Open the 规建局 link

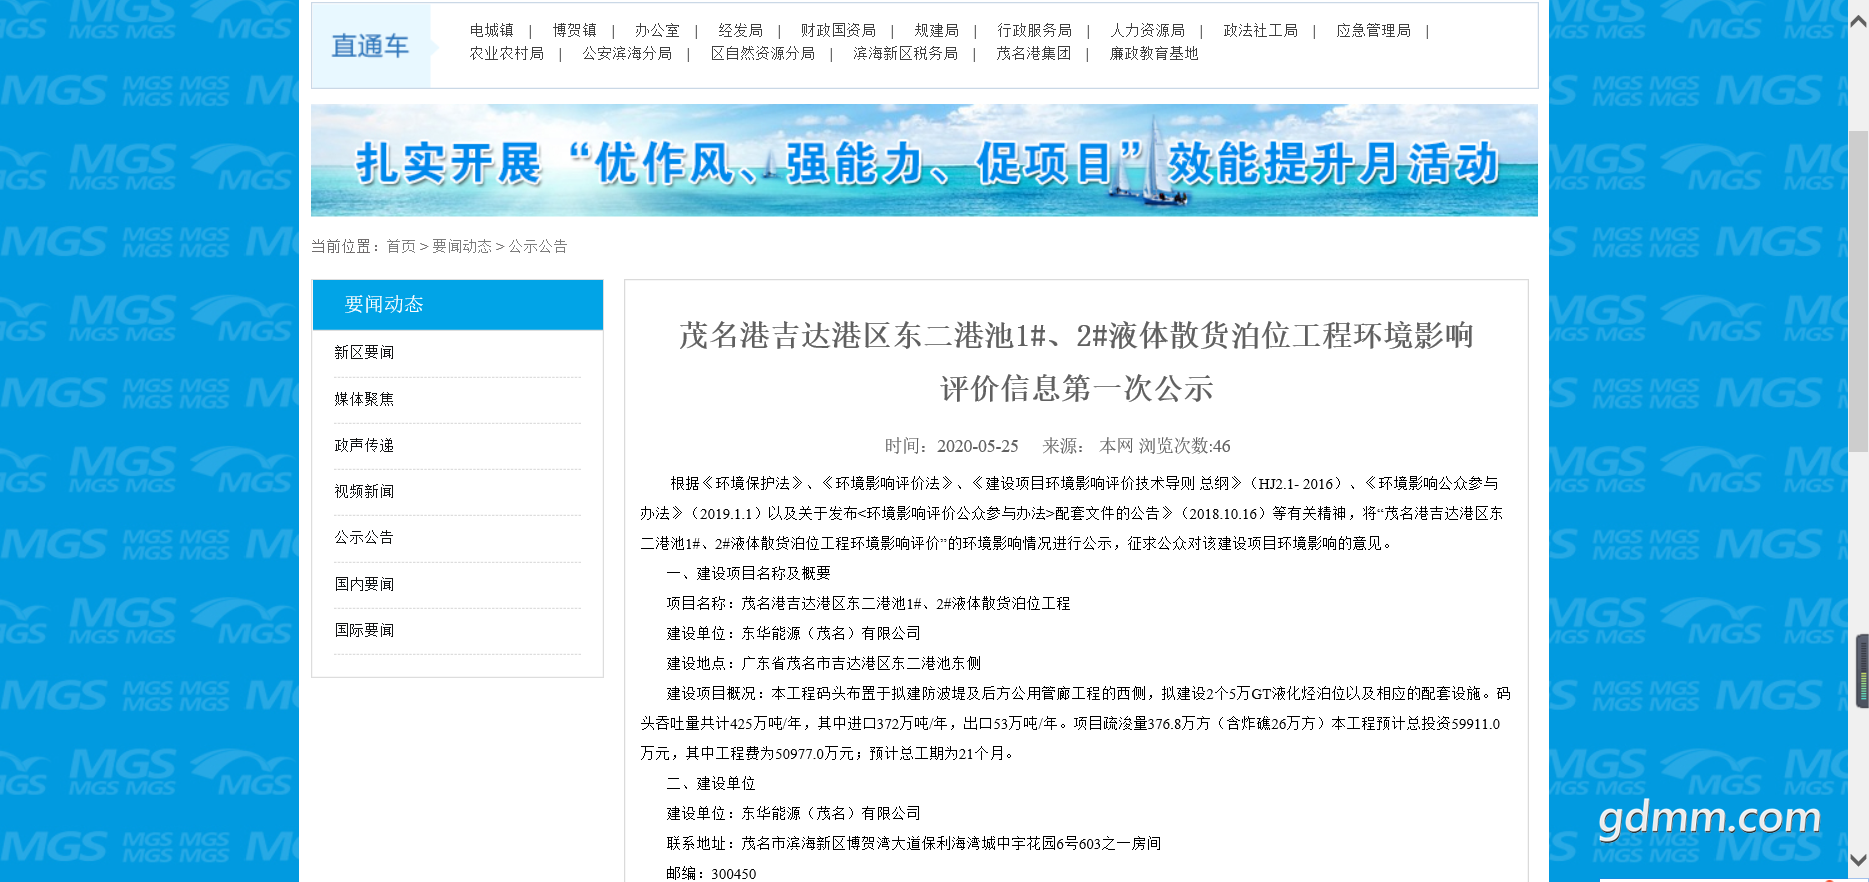pos(937,31)
